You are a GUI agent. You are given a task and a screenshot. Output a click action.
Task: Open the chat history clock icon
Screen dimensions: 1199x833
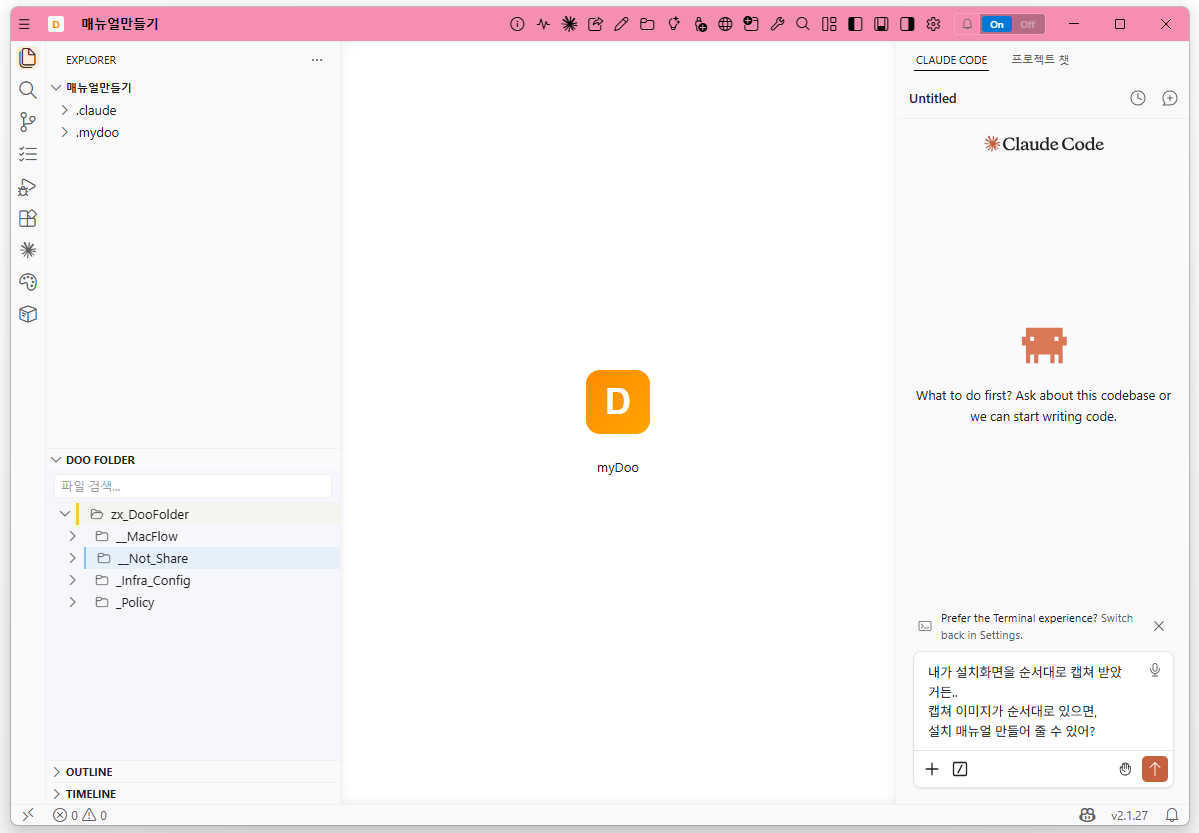tap(1138, 98)
